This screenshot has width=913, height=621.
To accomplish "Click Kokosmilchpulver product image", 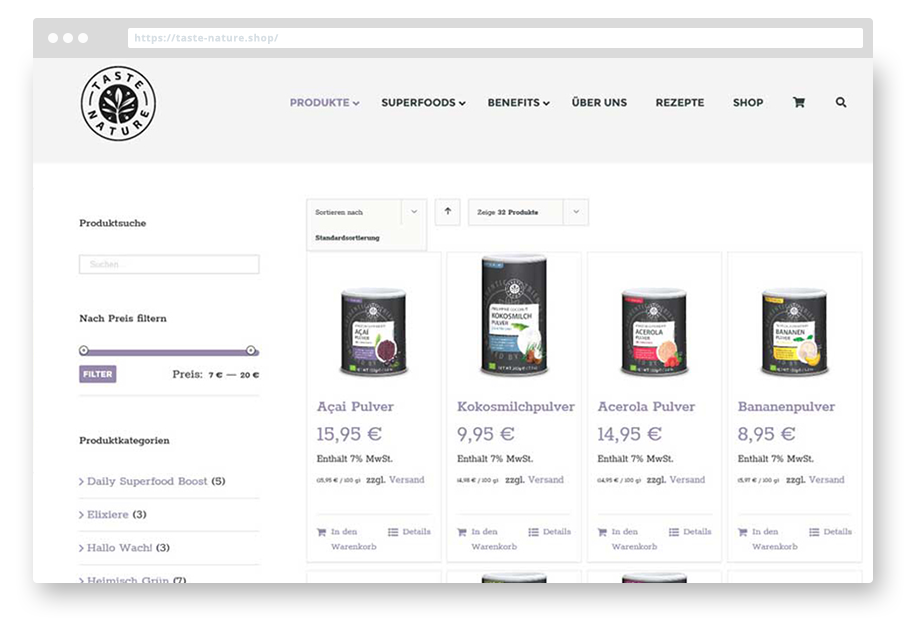I will 514,315.
